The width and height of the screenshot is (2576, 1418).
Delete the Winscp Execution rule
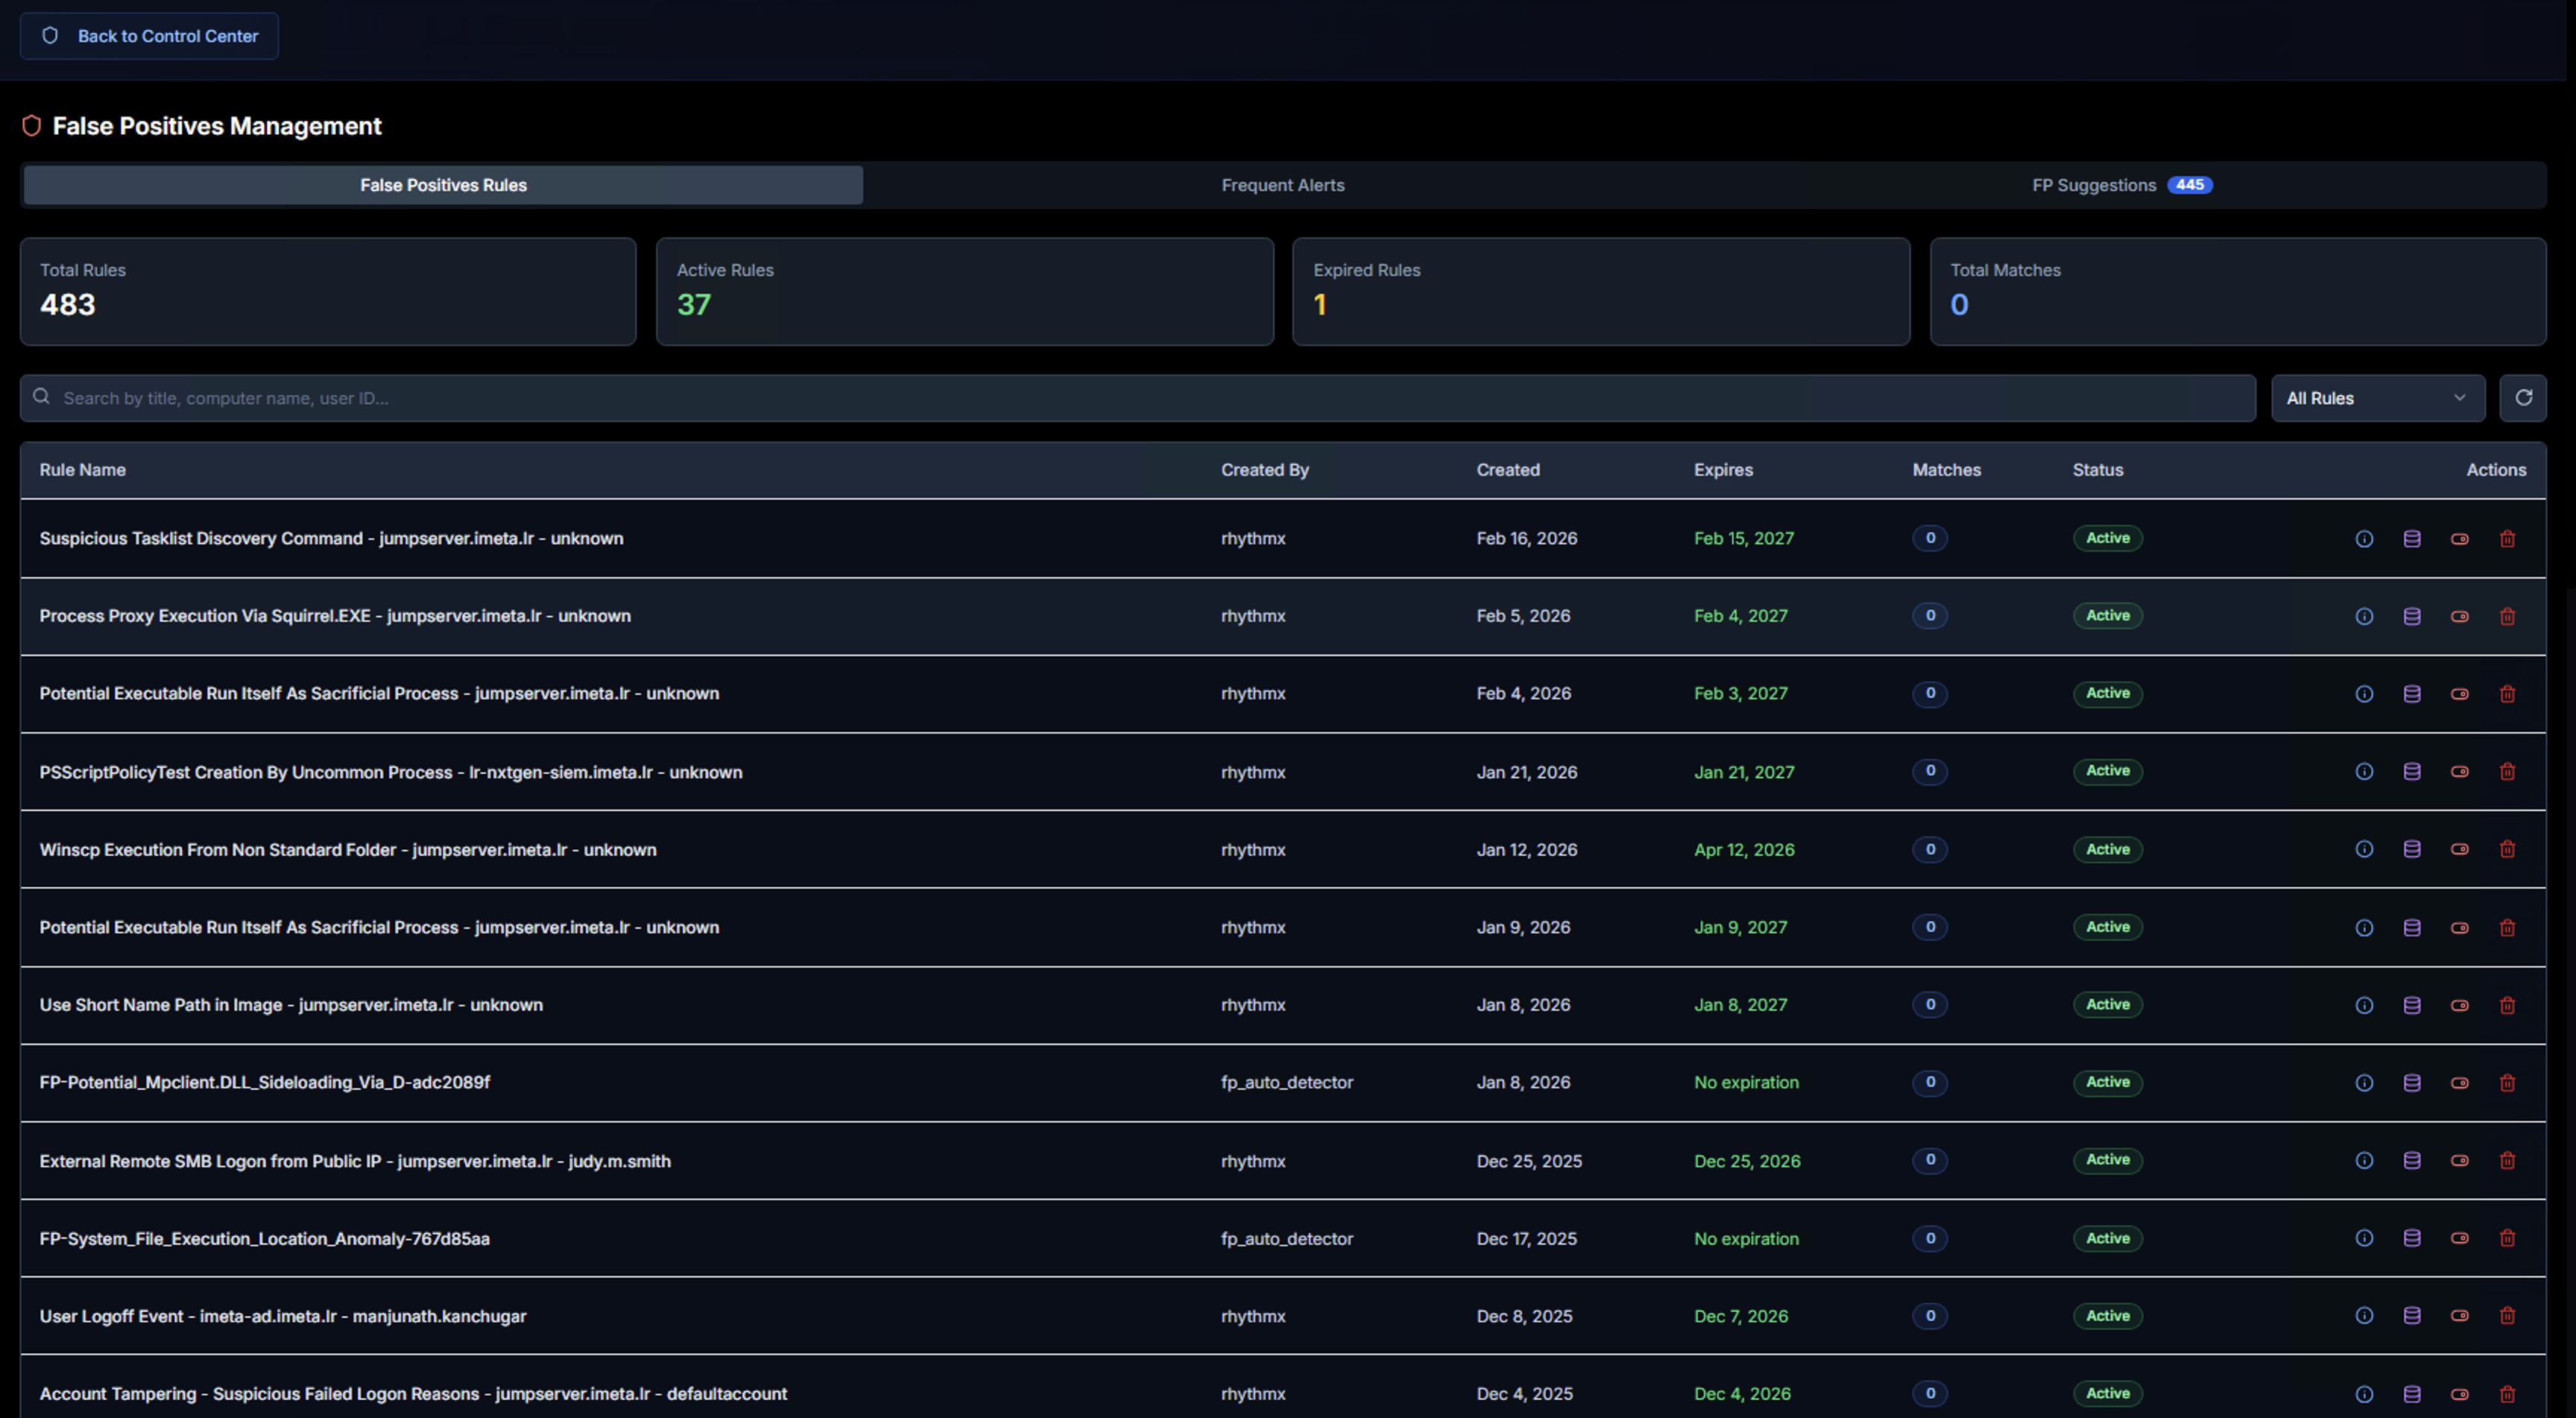click(x=2507, y=849)
